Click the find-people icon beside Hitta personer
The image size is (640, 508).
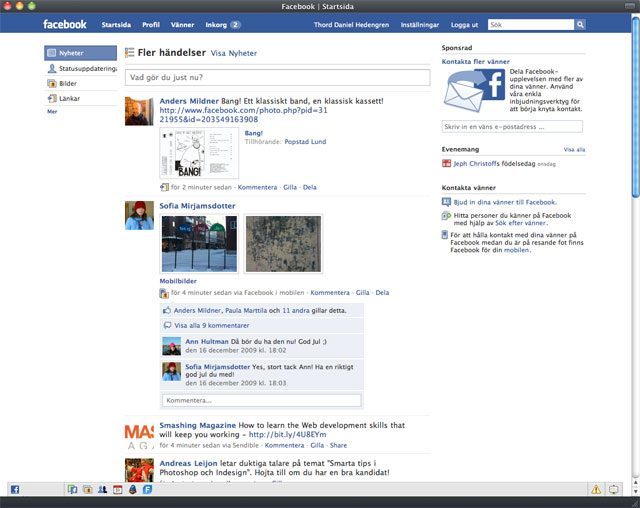click(x=446, y=216)
